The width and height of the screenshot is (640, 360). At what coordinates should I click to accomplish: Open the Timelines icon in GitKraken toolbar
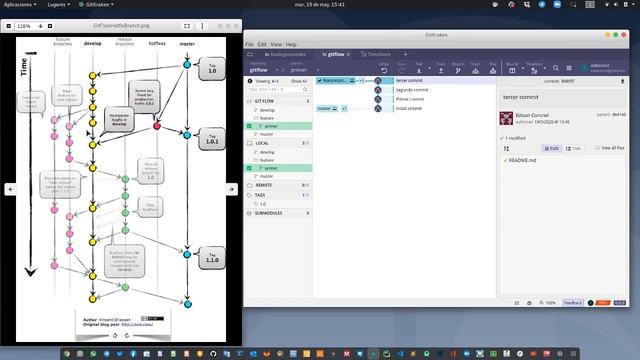click(x=534, y=70)
